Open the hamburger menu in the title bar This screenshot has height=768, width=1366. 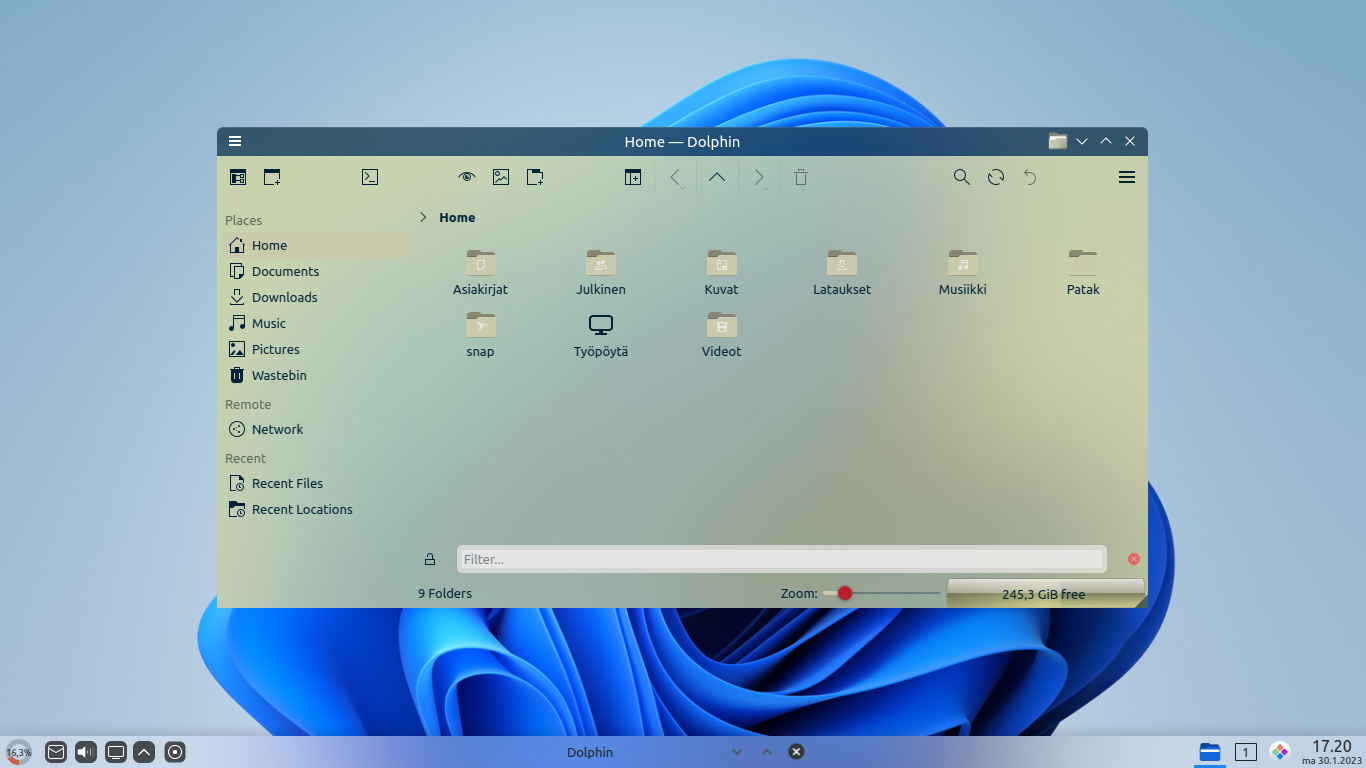pos(235,141)
